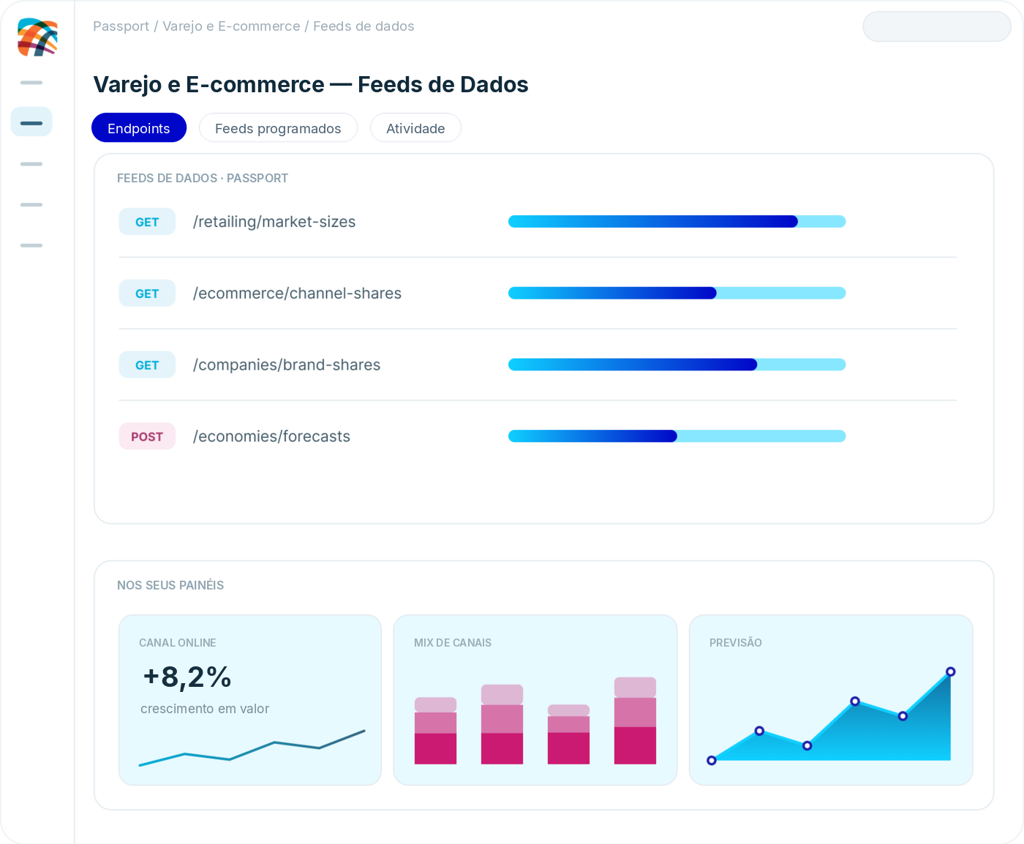Open the Atividade tab

pos(415,128)
